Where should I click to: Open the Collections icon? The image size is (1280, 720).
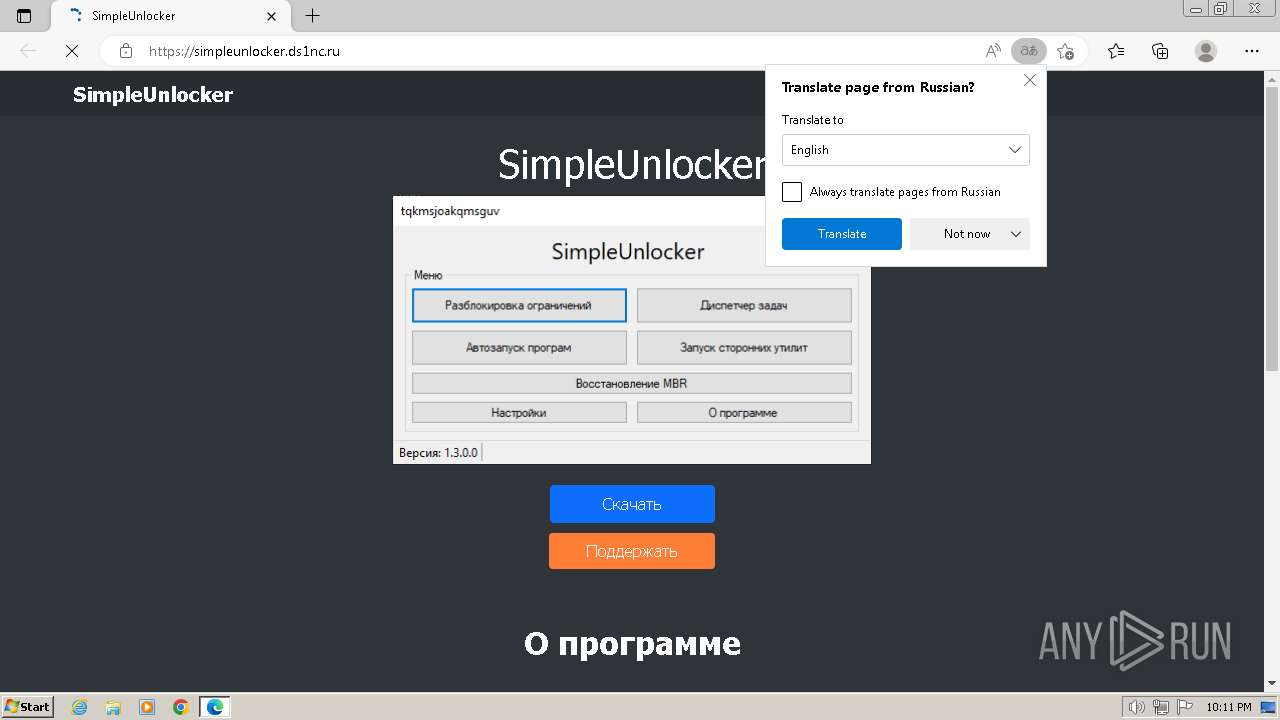tap(1160, 51)
